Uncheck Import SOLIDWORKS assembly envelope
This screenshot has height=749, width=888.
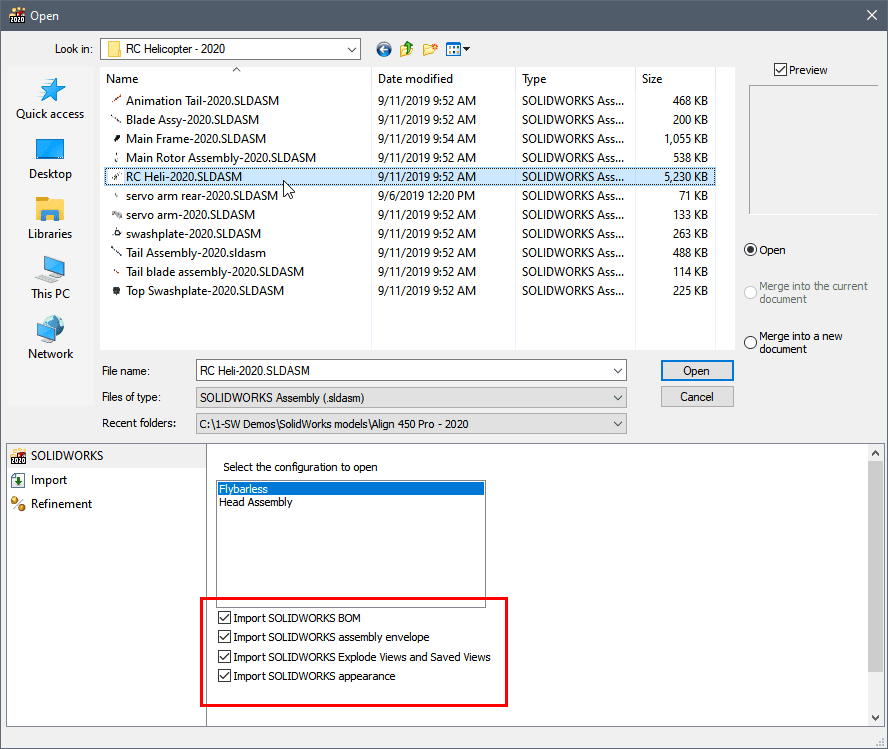coord(224,637)
